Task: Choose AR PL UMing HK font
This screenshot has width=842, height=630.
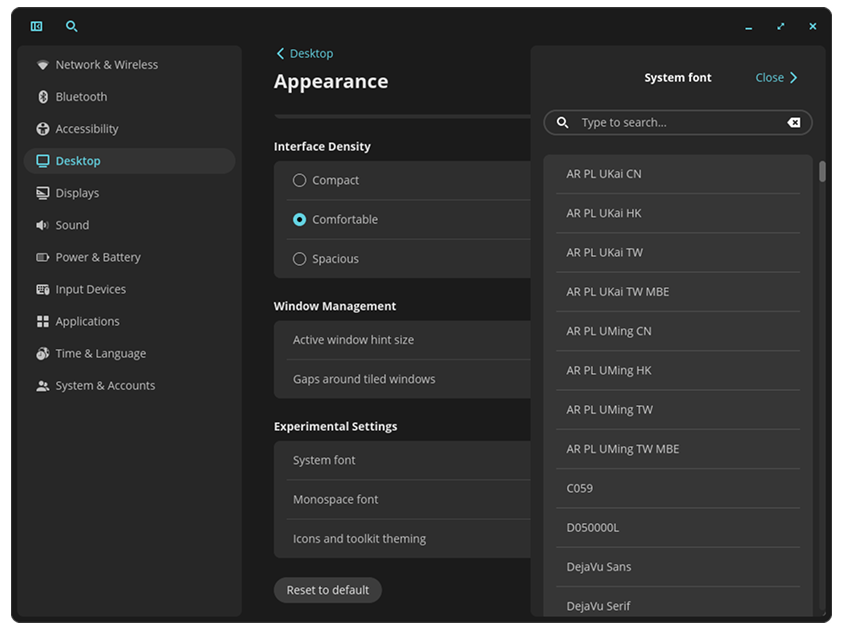Action: (678, 371)
